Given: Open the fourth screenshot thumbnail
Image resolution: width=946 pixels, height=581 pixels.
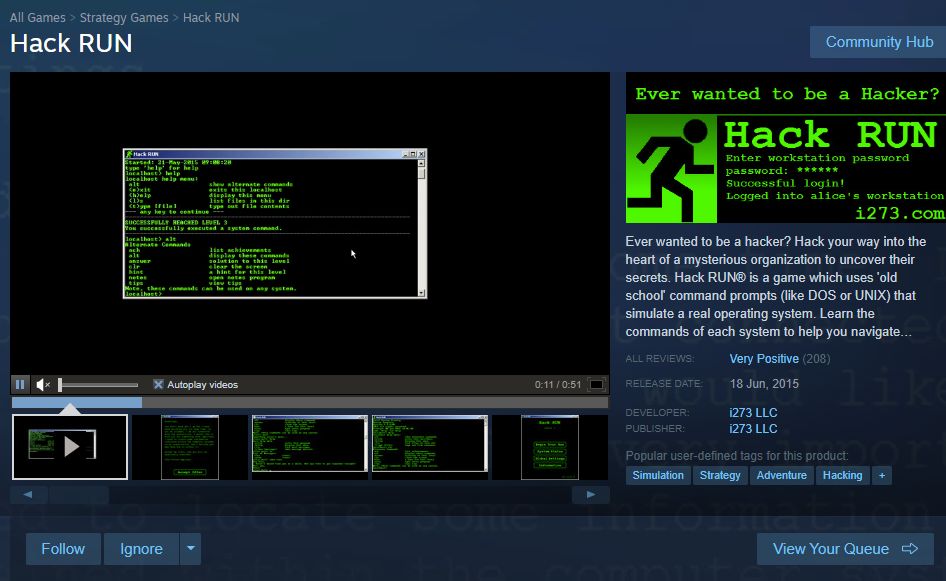Looking at the screenshot, I should (x=430, y=447).
